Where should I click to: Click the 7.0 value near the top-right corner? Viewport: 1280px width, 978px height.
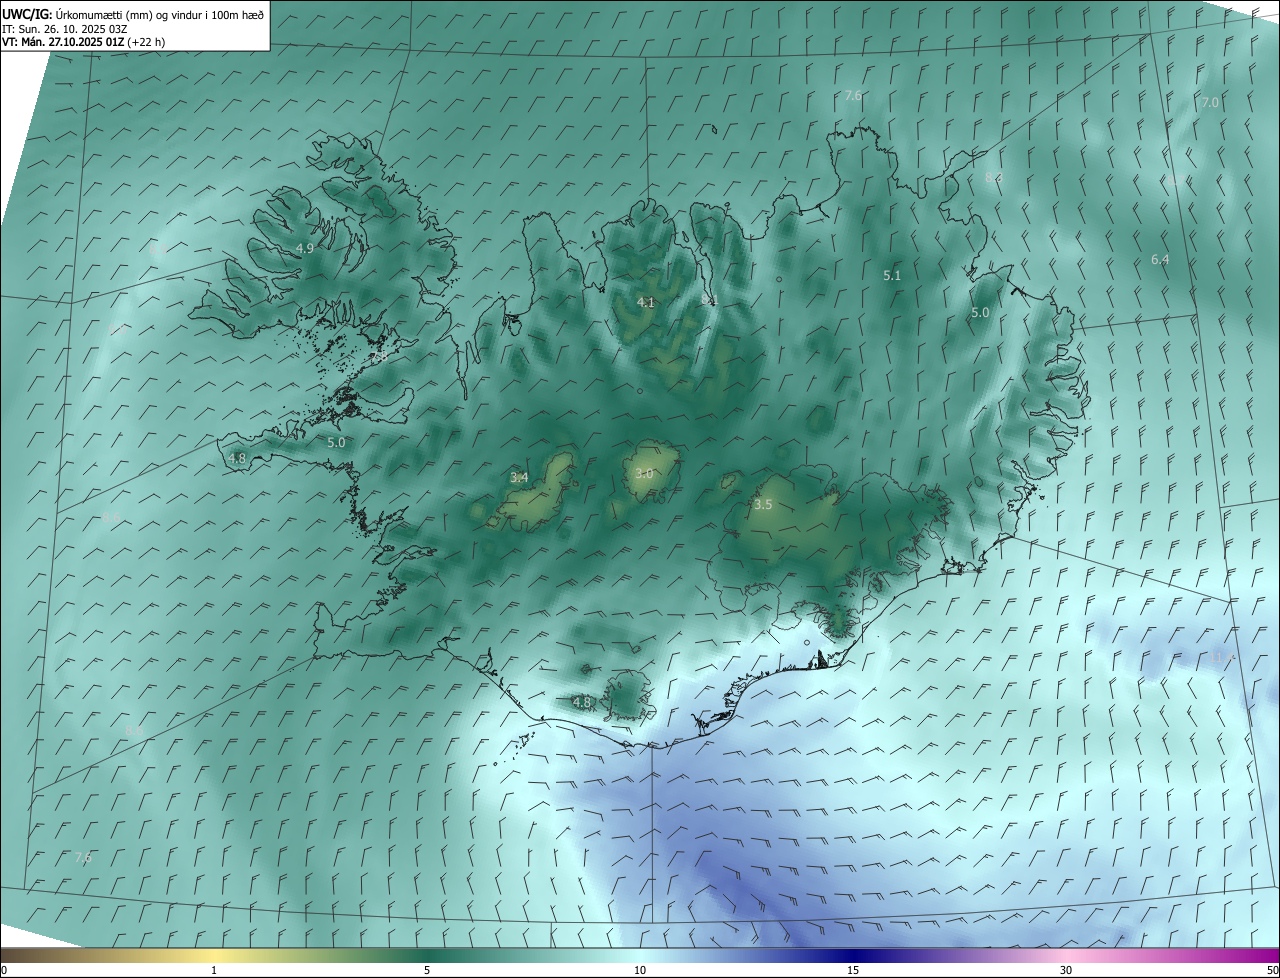point(1210,102)
